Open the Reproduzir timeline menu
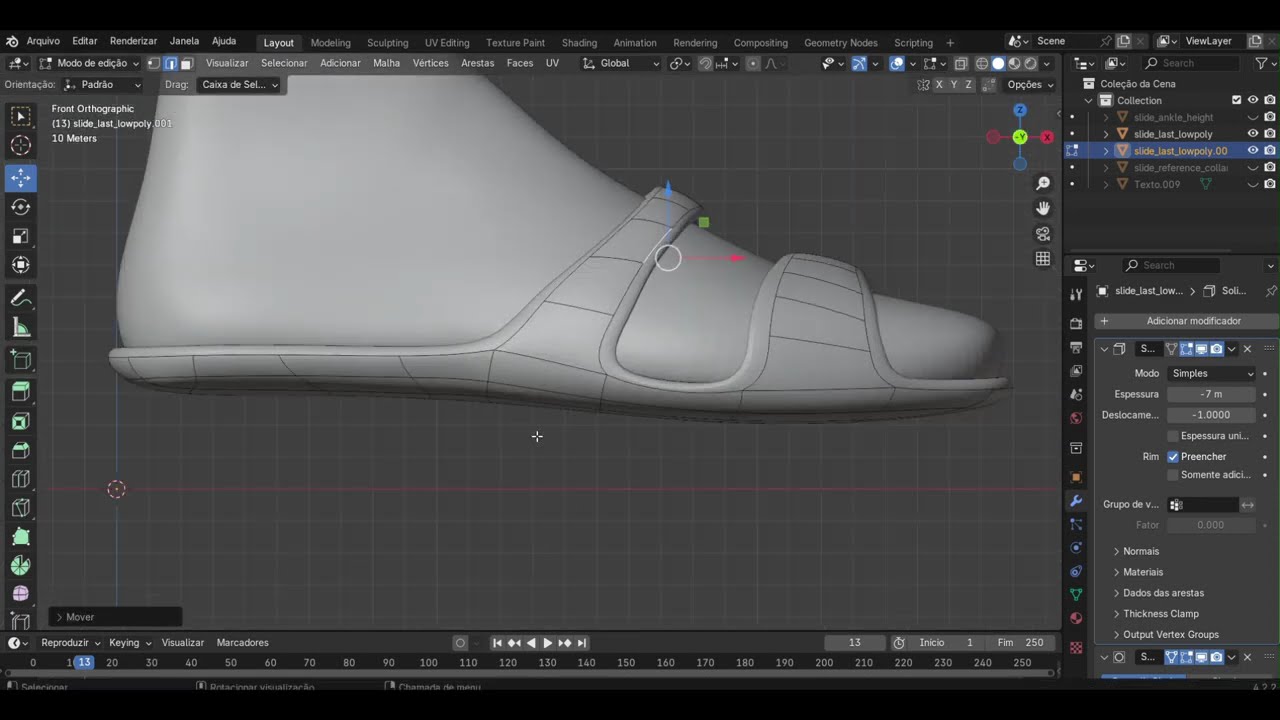 point(70,643)
